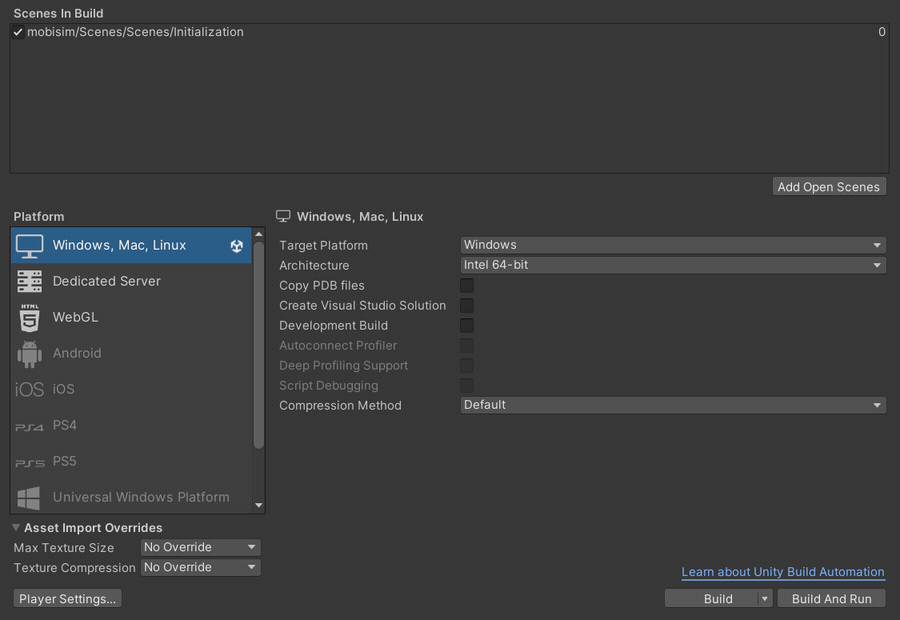The height and width of the screenshot is (620, 900).
Task: Select mobisim/Scenes/Scenes/Initialization scene row
Action: coord(449,32)
